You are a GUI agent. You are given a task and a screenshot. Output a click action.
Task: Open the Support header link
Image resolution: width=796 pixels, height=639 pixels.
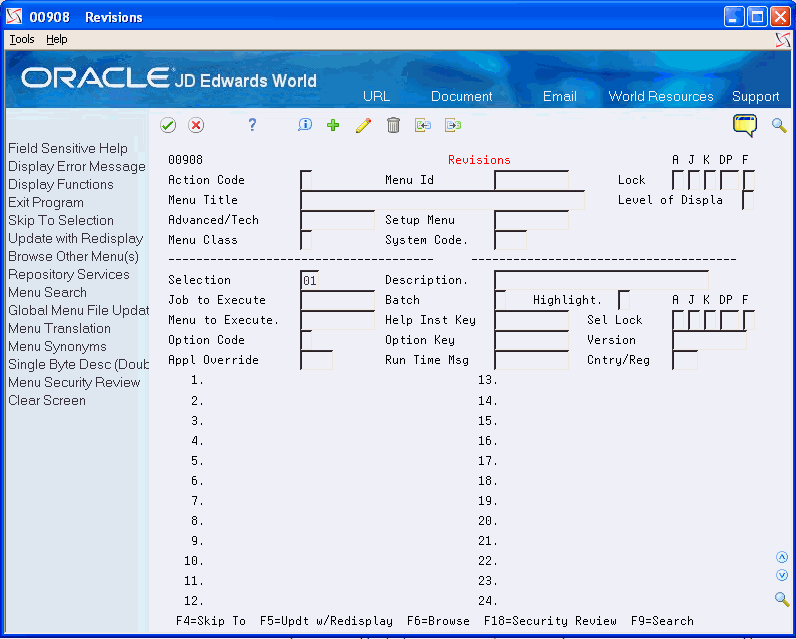point(755,96)
